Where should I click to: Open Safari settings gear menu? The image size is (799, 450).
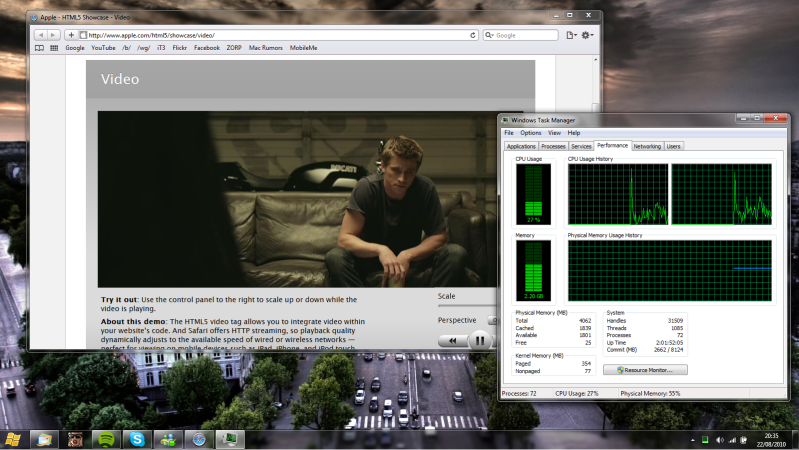tap(587, 35)
